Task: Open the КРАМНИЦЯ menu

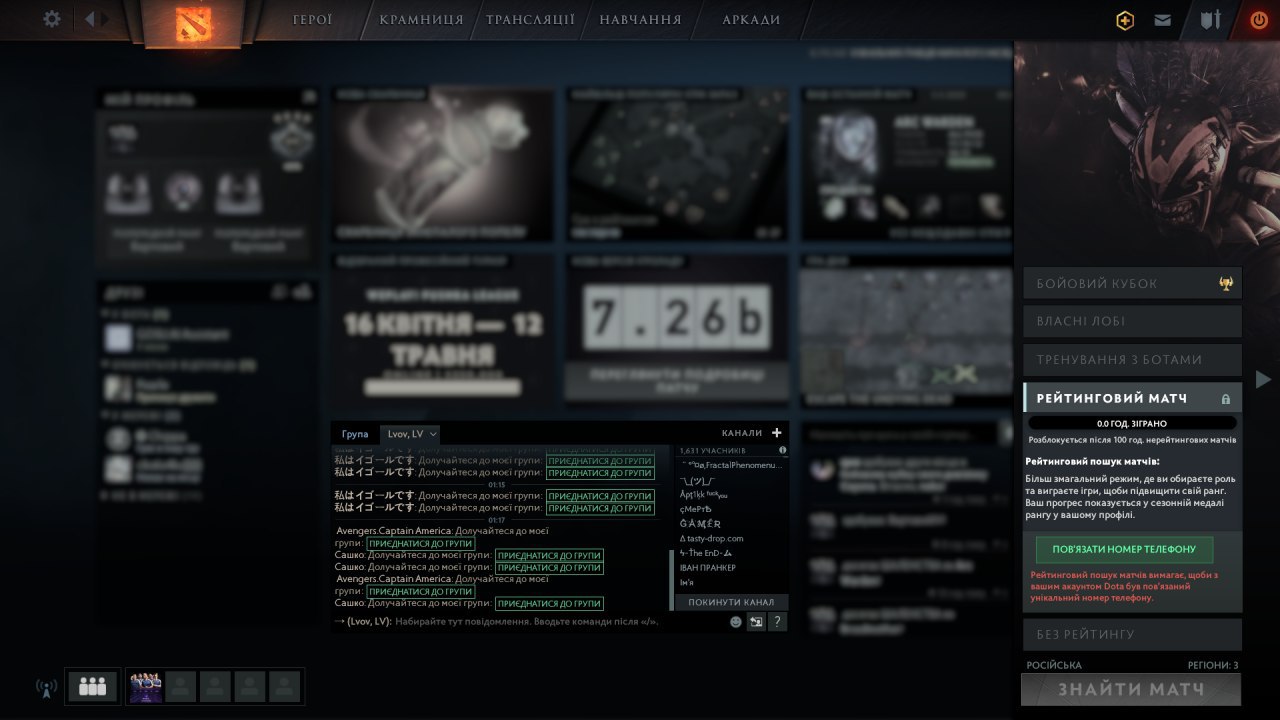Action: [x=421, y=19]
